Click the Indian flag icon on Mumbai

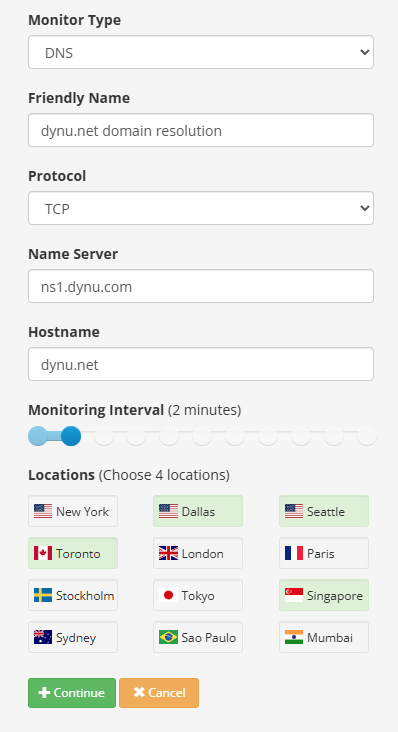point(294,637)
